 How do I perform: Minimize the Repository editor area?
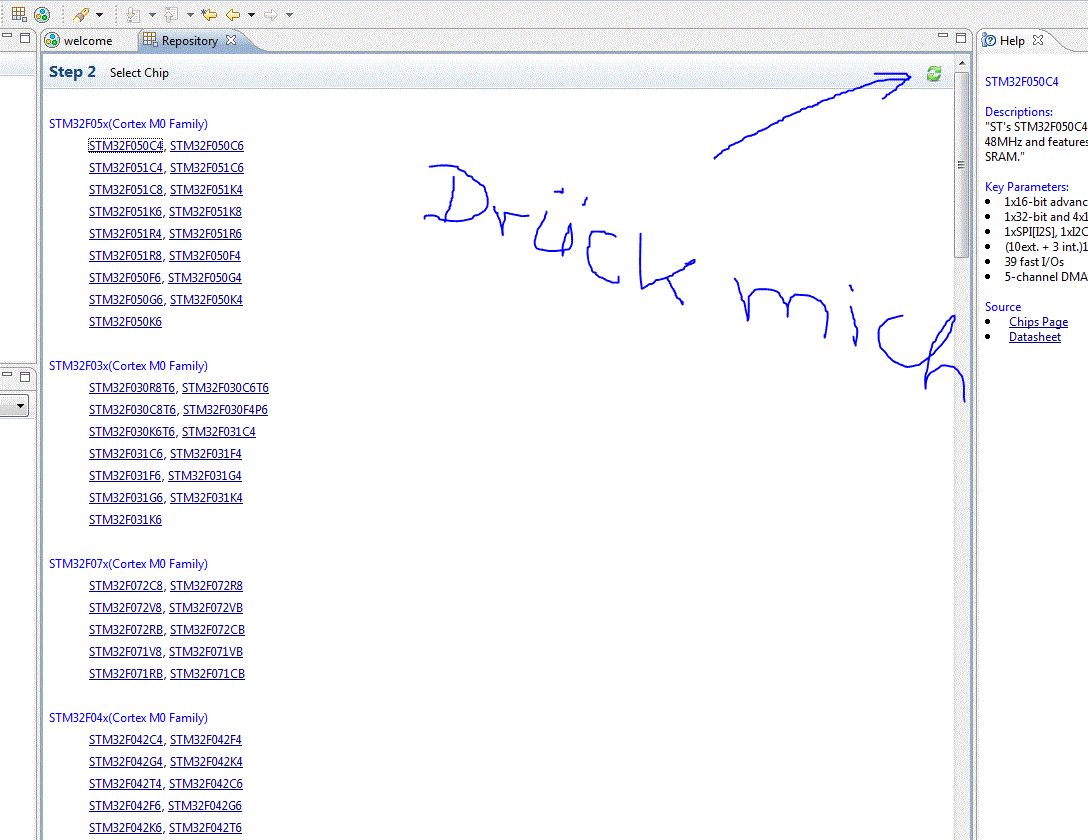click(x=942, y=36)
